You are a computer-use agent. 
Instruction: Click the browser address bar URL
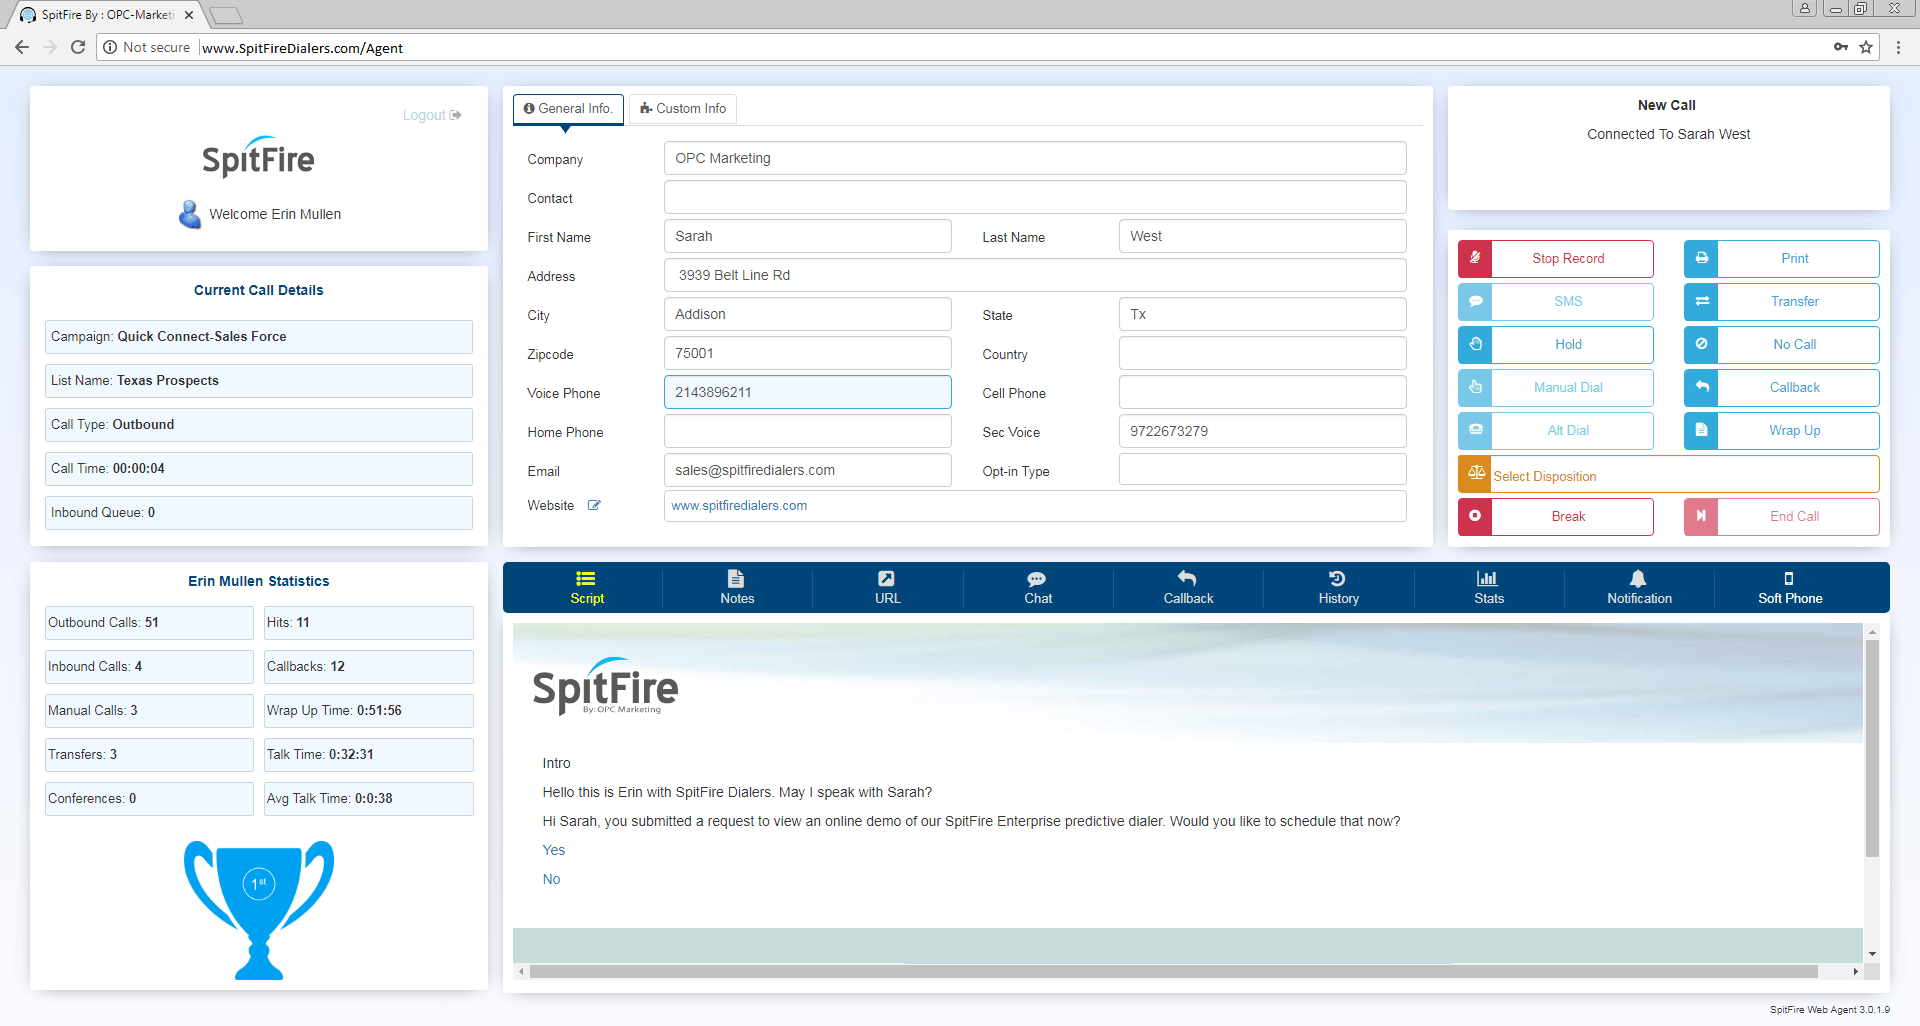[302, 48]
